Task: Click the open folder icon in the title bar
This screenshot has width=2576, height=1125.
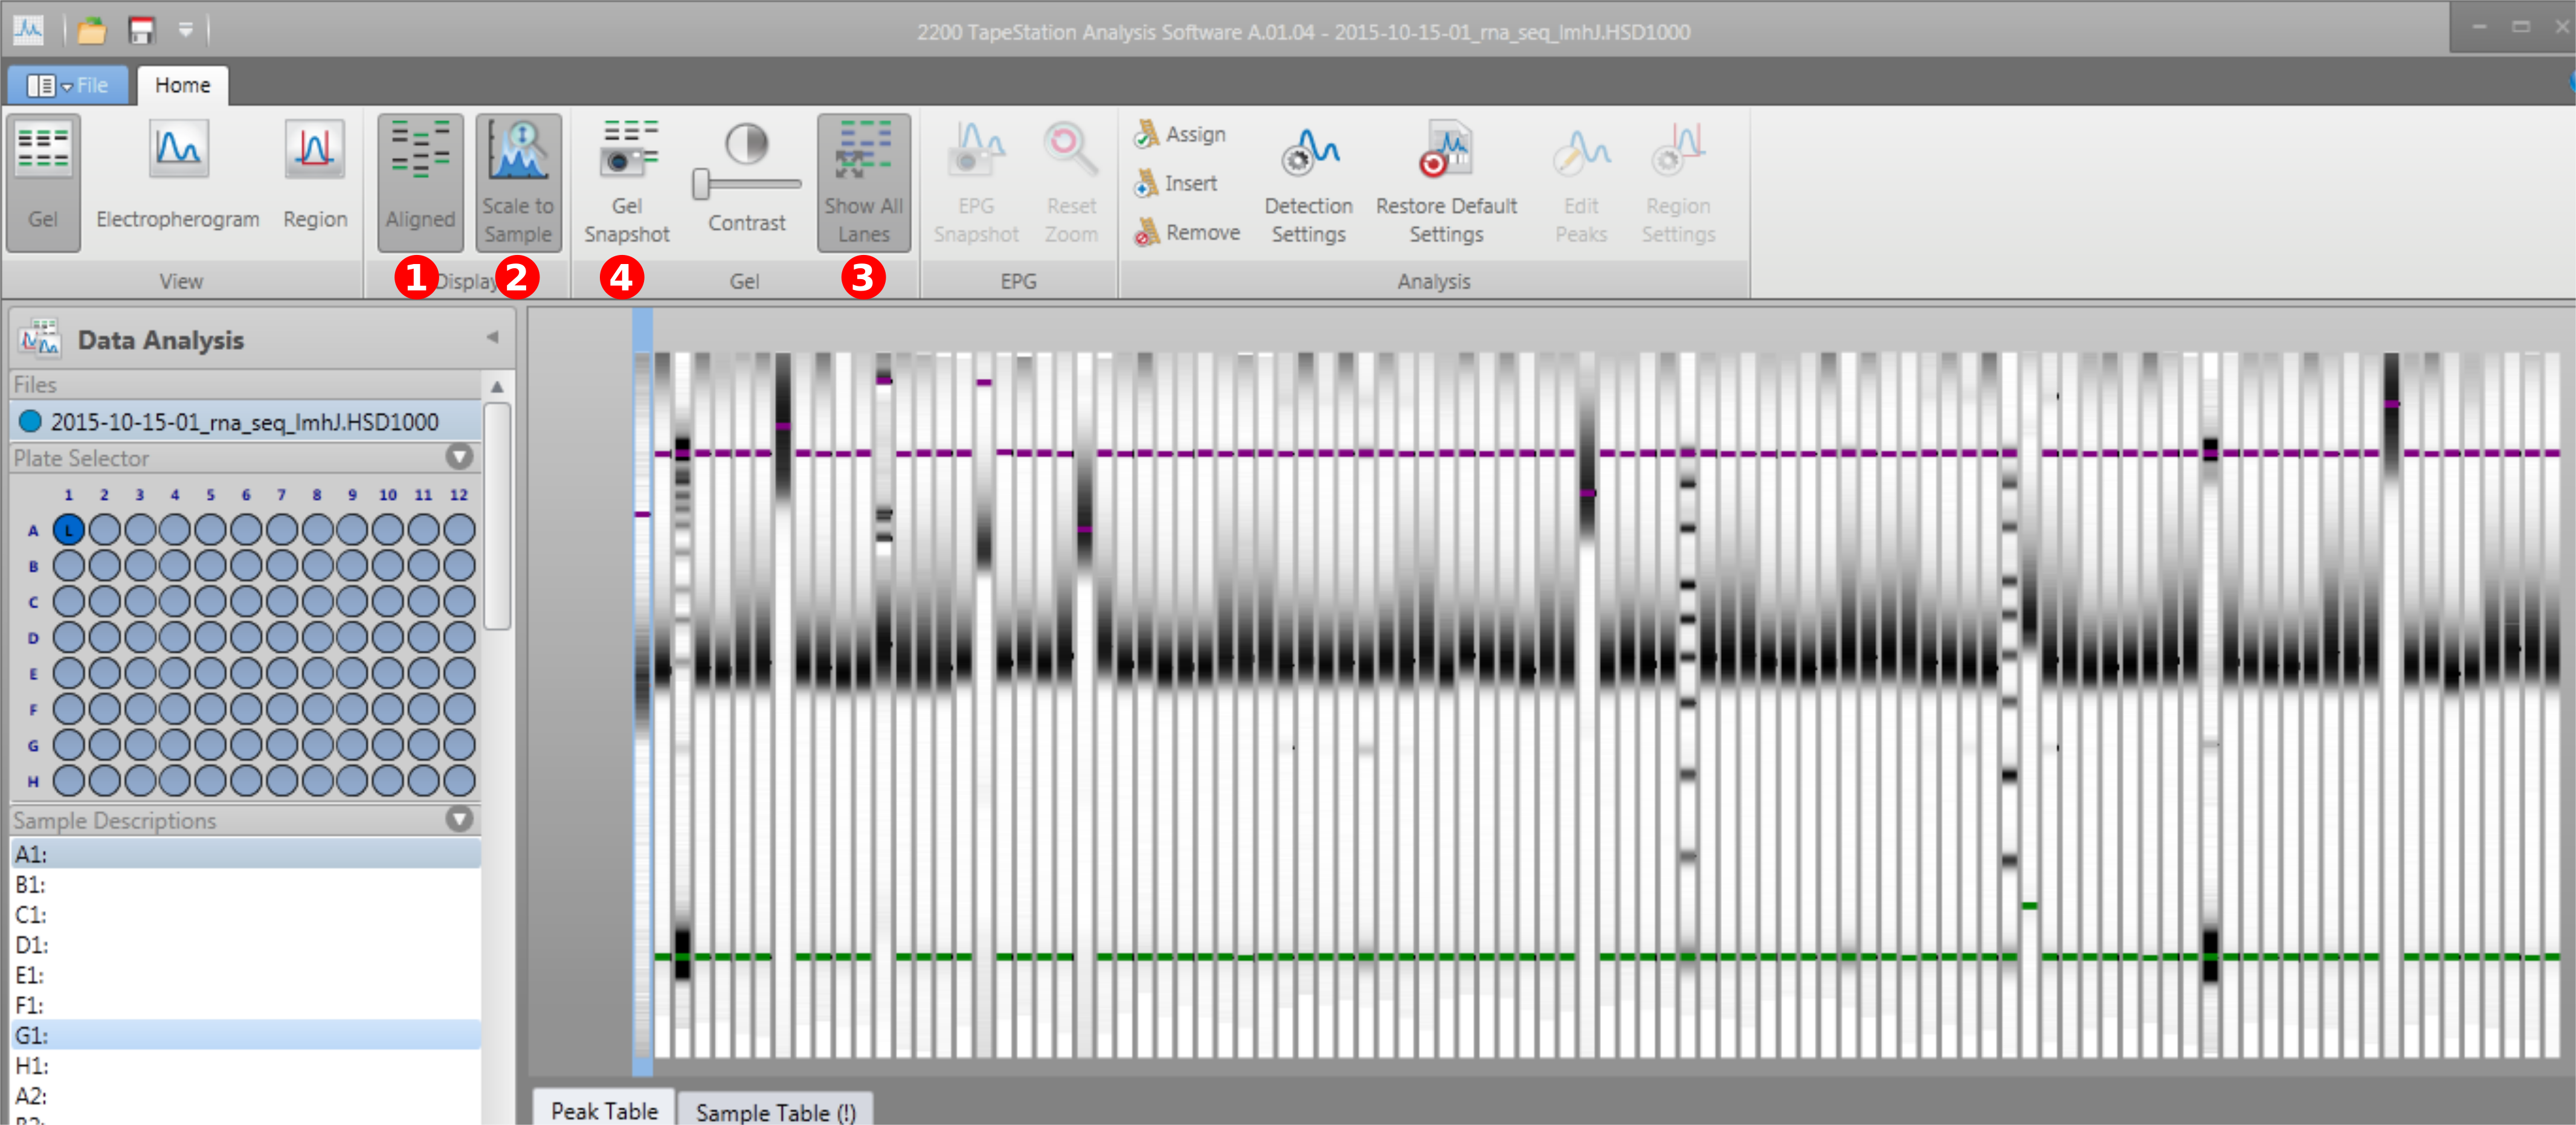Action: pyautogui.click(x=92, y=31)
